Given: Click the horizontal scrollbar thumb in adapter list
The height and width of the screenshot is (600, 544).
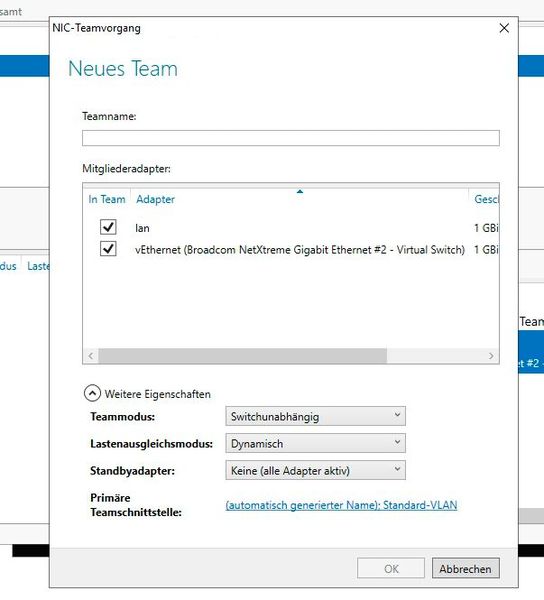Looking at the screenshot, I should click(243, 356).
